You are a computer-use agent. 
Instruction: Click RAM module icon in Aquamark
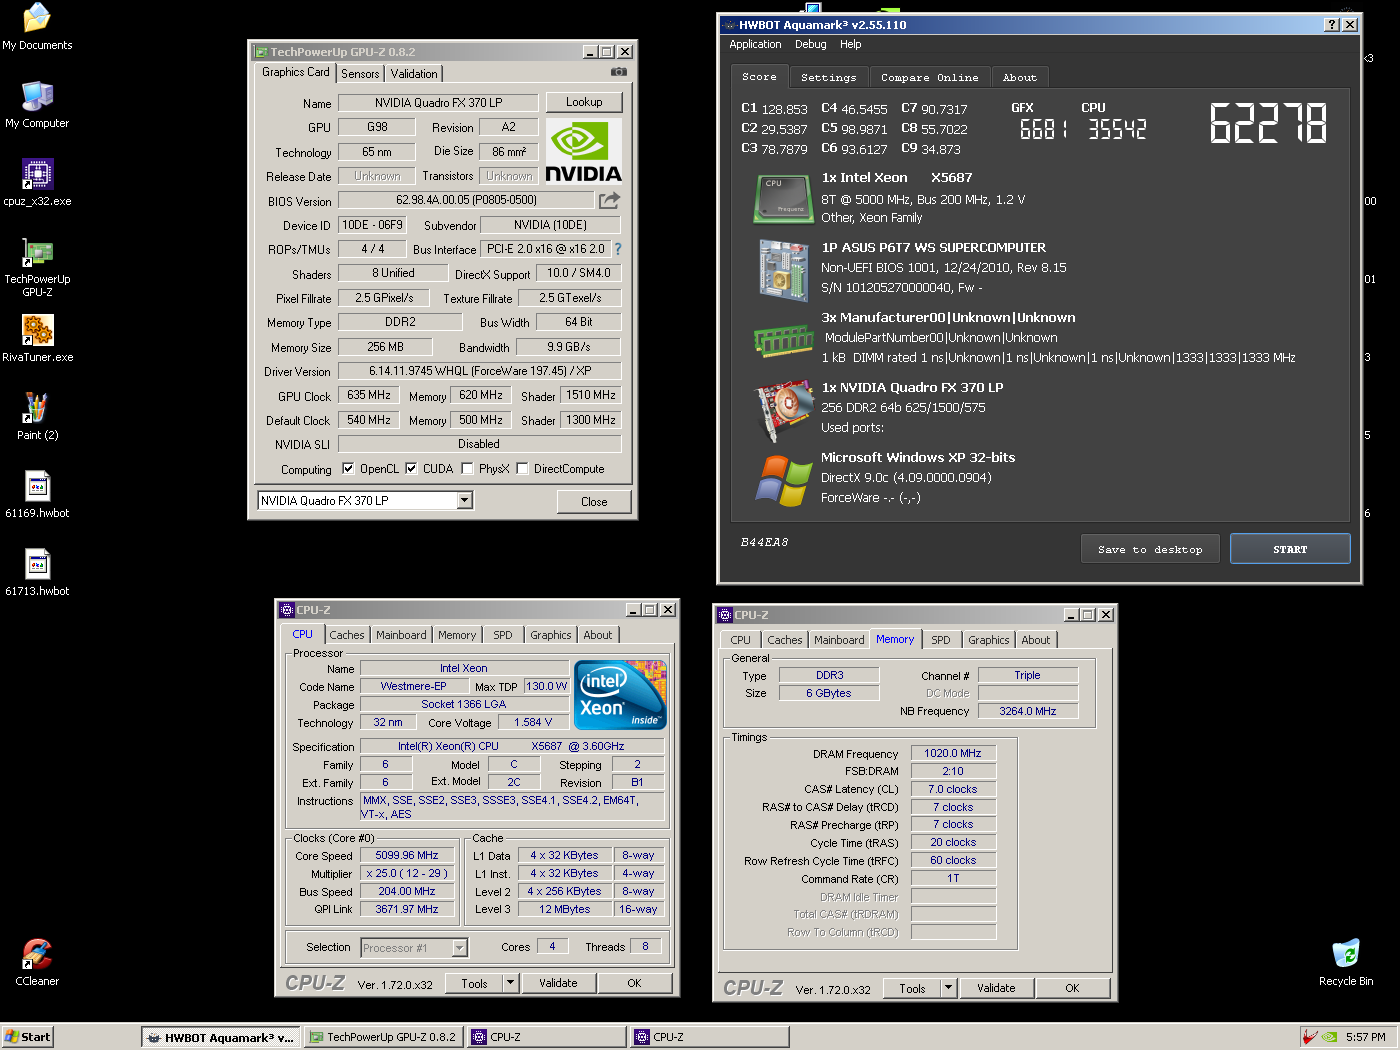point(783,340)
